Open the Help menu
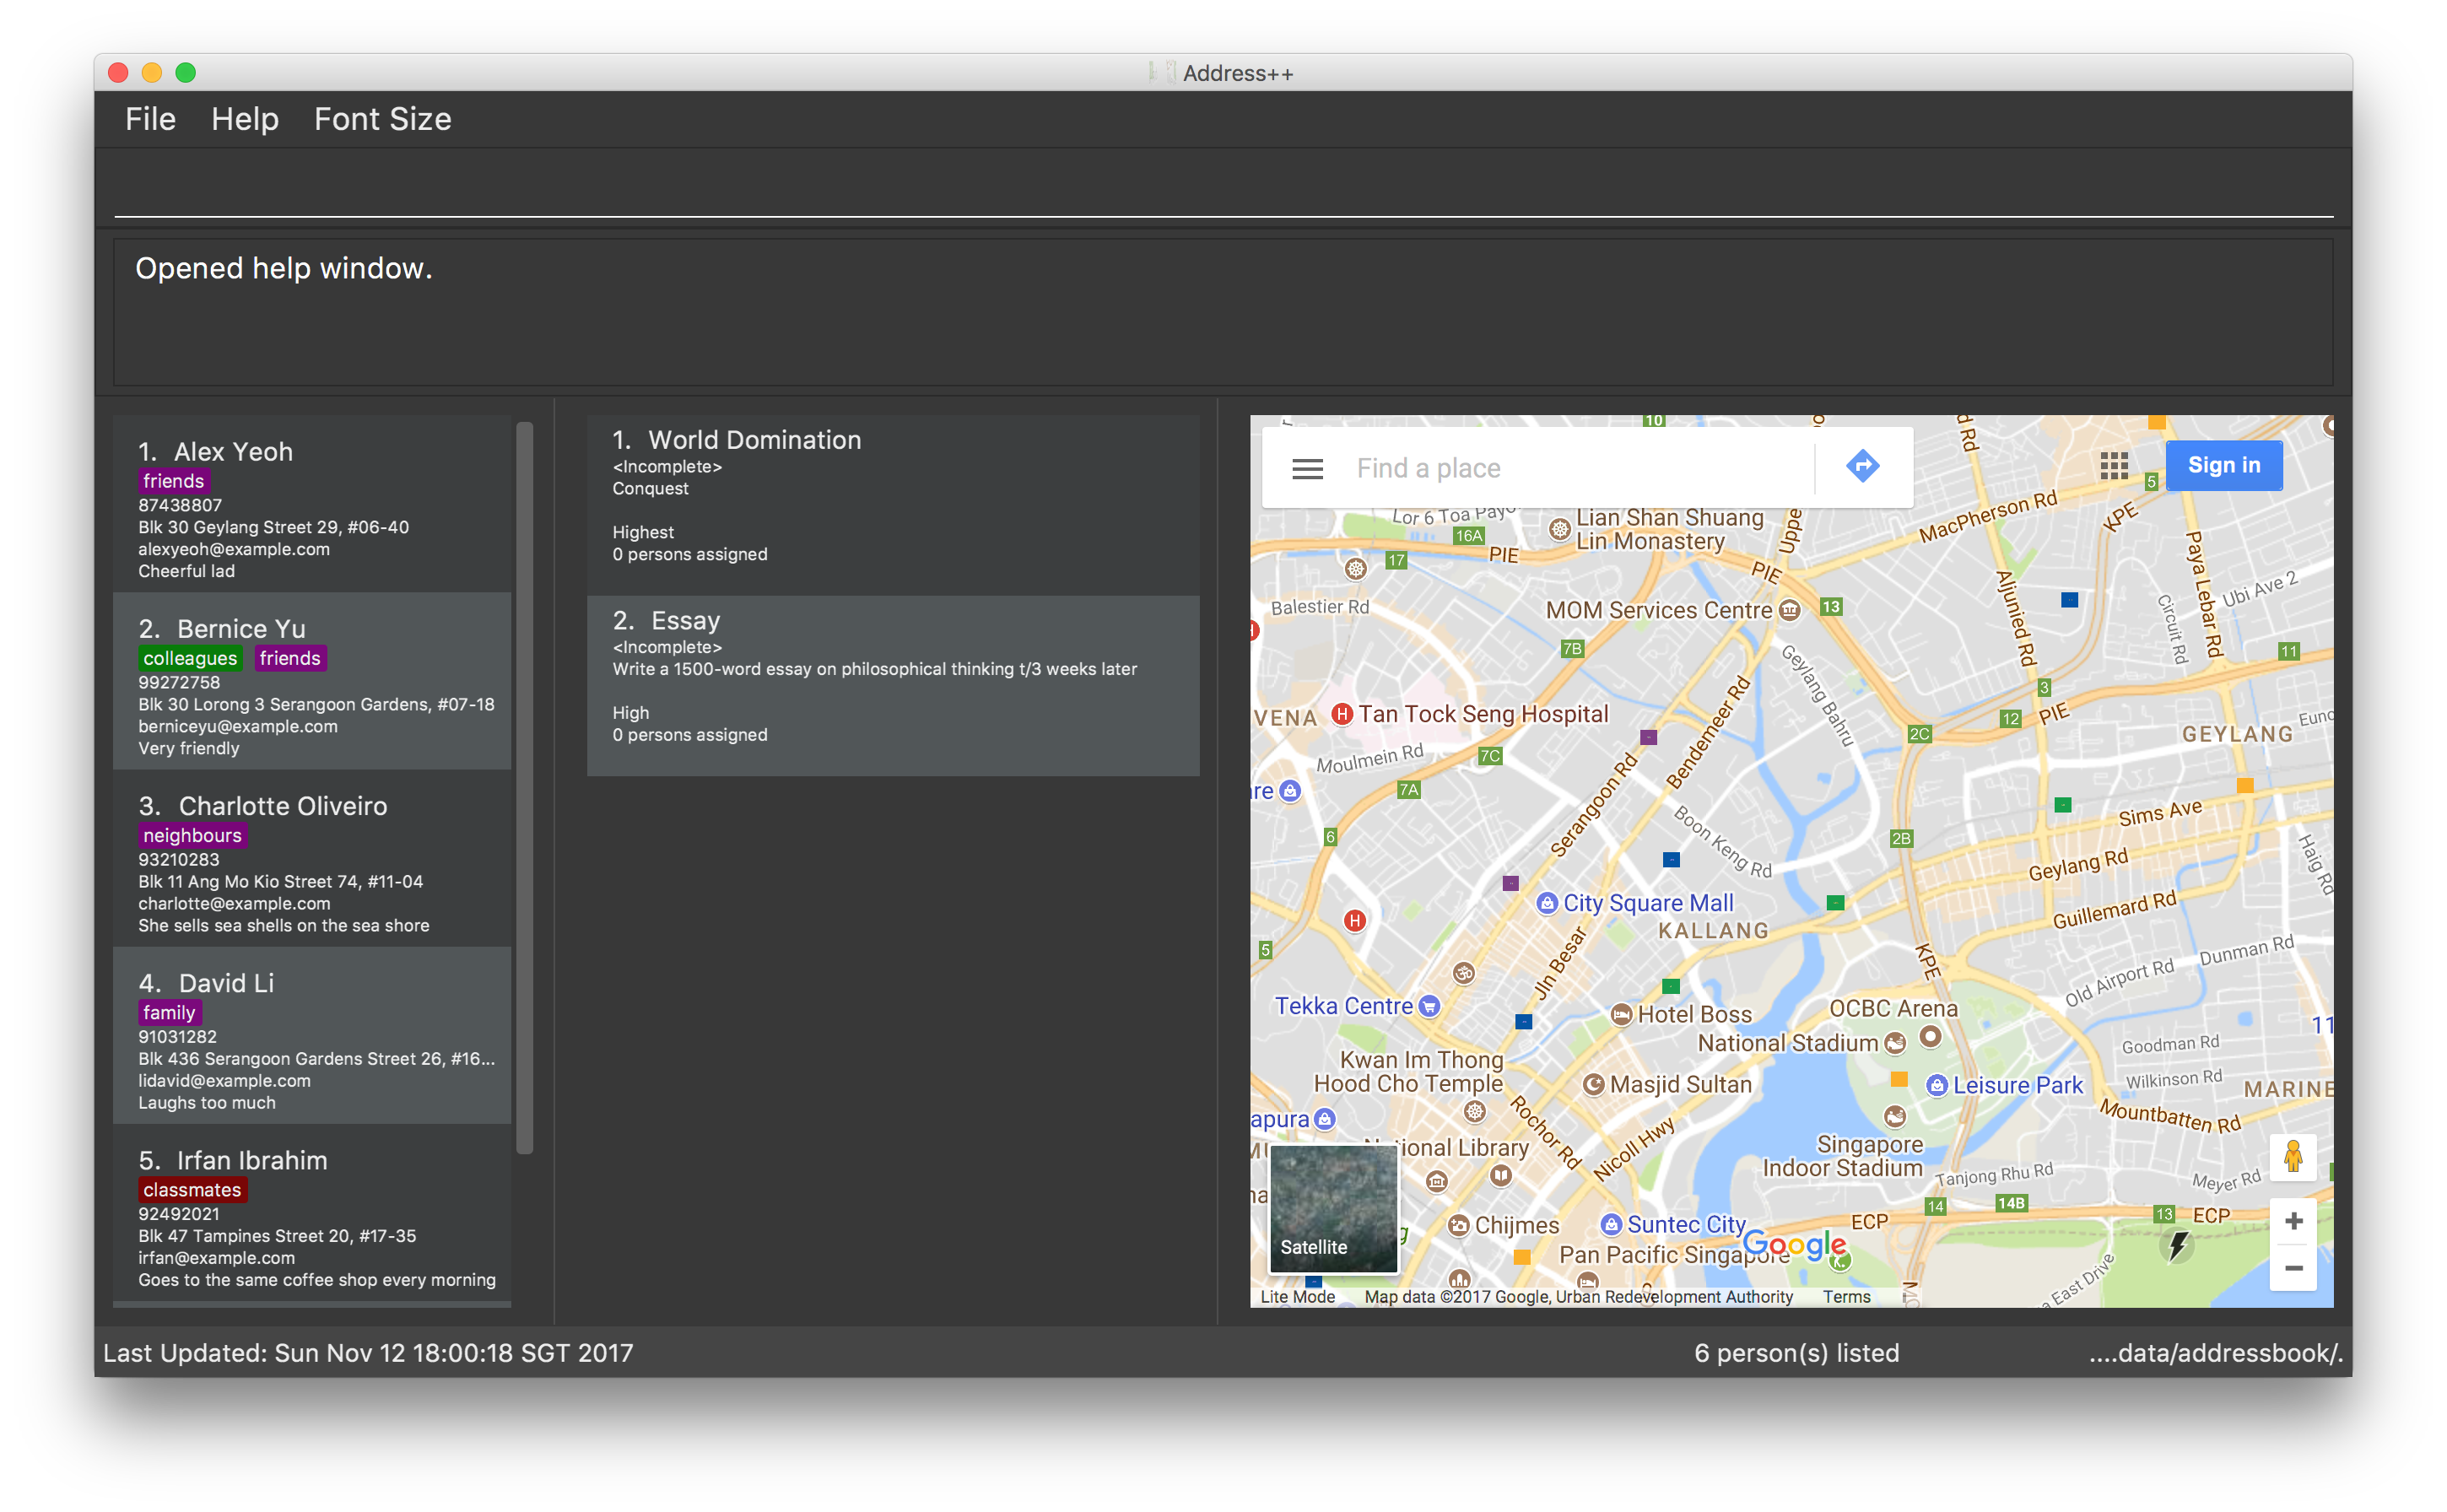Image resolution: width=2447 pixels, height=1512 pixels. click(245, 119)
